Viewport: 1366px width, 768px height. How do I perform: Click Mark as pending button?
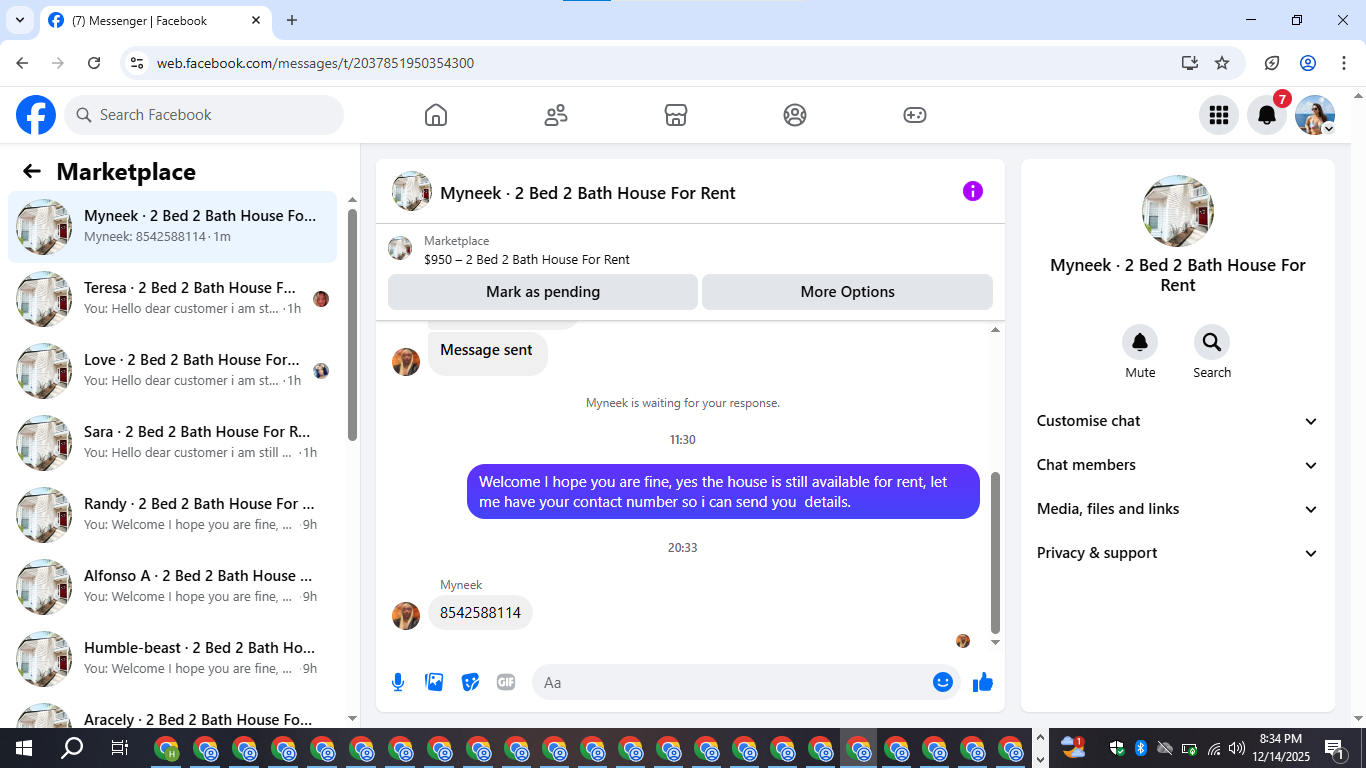[543, 292]
